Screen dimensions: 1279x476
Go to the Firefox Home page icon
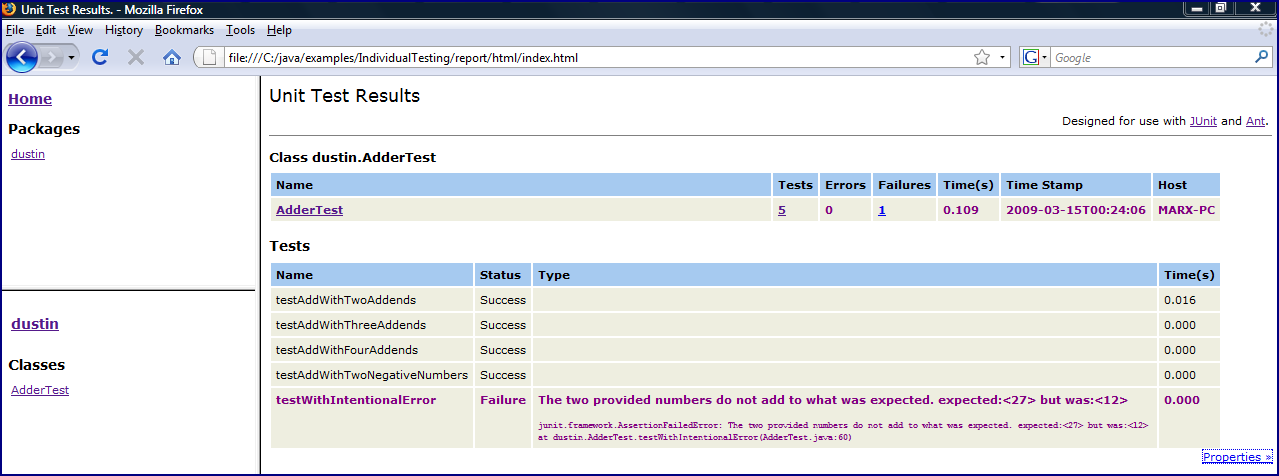pyautogui.click(x=172, y=58)
